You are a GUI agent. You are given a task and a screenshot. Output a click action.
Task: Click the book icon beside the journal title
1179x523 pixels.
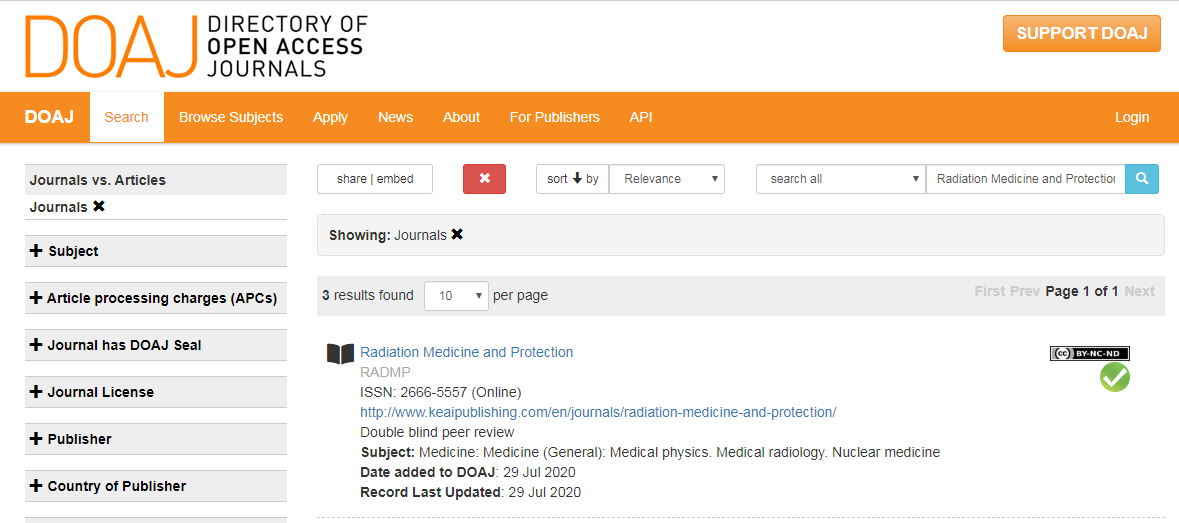pos(340,354)
